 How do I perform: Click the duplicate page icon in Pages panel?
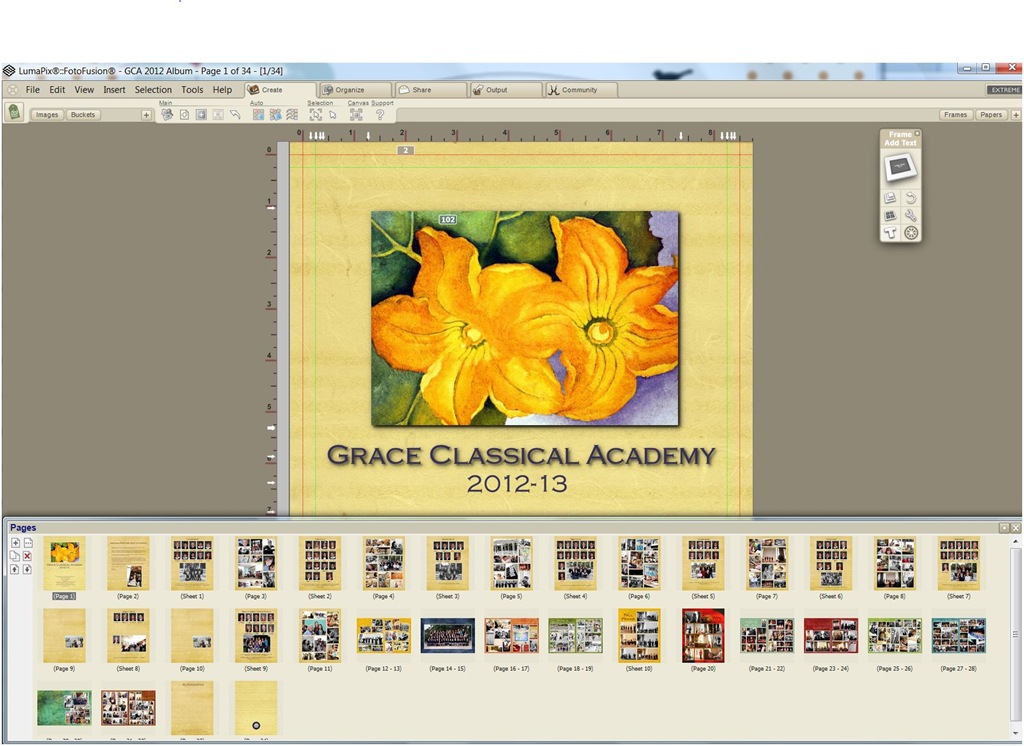coord(15,556)
